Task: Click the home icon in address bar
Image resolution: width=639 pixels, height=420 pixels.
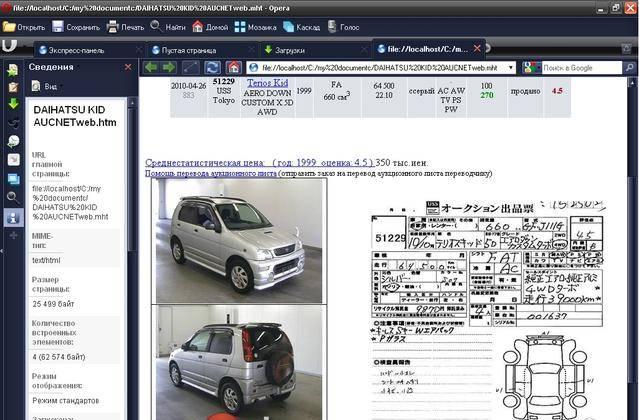Action: pos(234,68)
